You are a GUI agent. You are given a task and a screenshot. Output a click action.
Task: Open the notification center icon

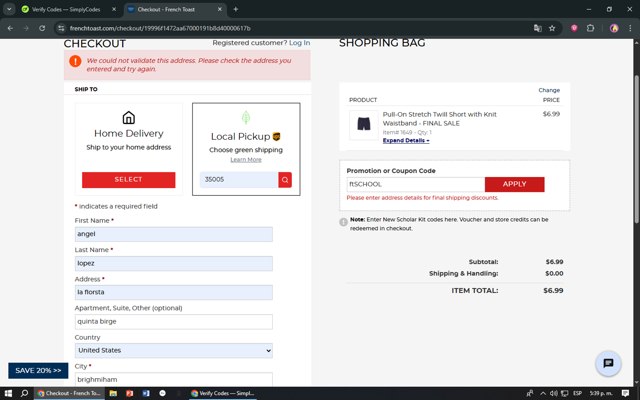(625, 393)
